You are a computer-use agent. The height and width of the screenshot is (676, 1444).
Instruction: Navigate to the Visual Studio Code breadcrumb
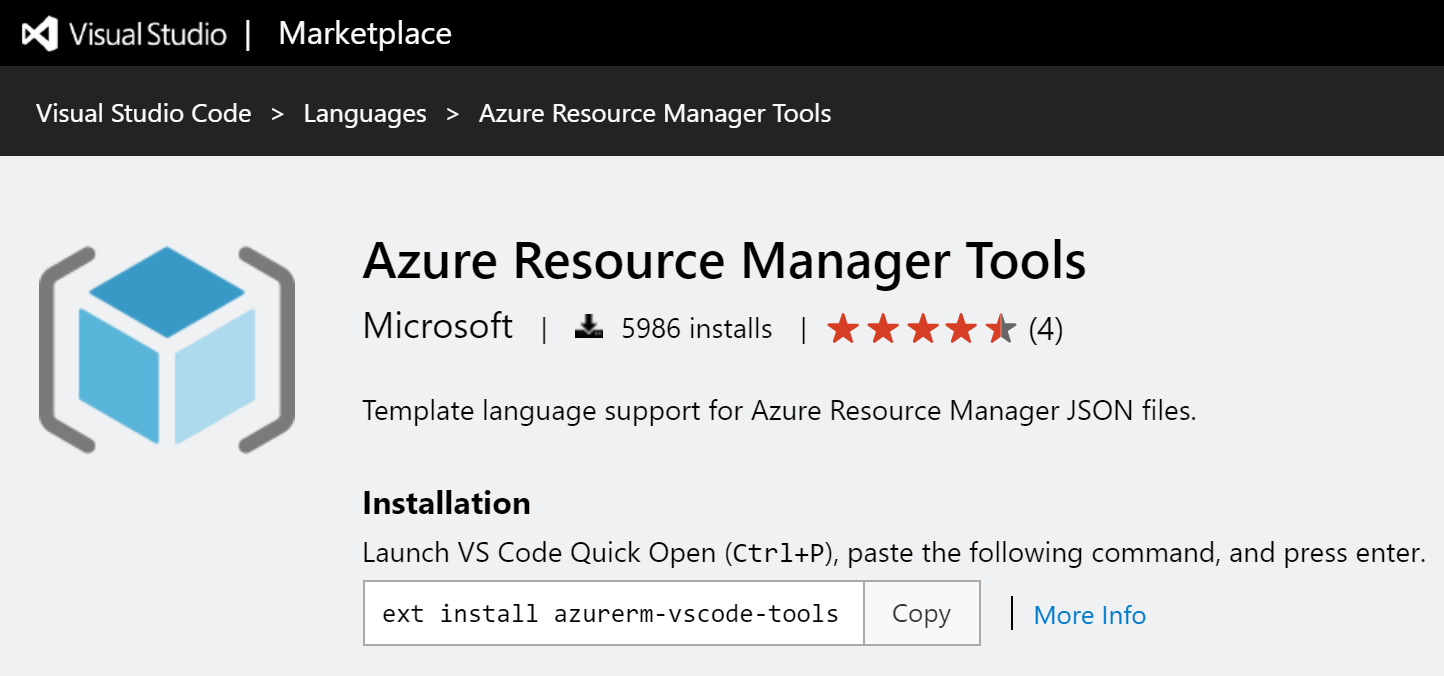pyautogui.click(x=143, y=113)
